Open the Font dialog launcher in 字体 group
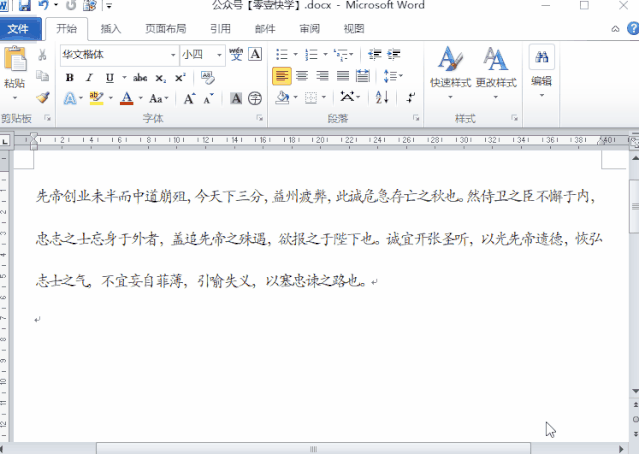Viewport: 639px width, 454px height. (261, 118)
